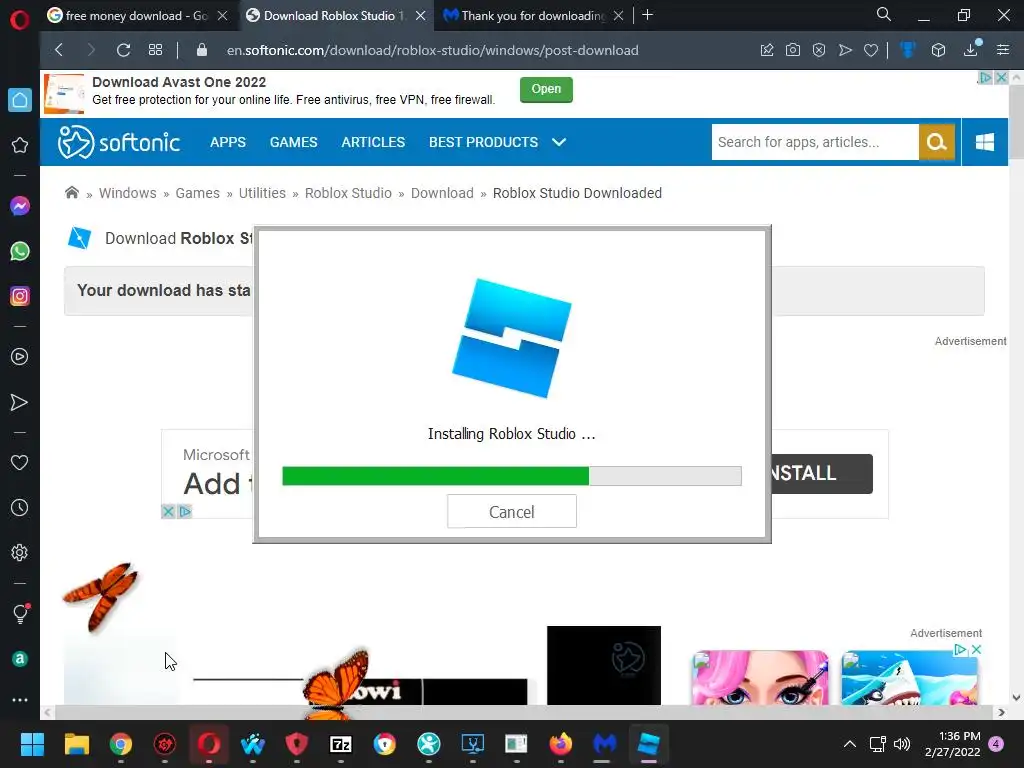Viewport: 1024px width, 768px height.
Task: Open ARTICLES menu on Softonic
Action: 373,142
